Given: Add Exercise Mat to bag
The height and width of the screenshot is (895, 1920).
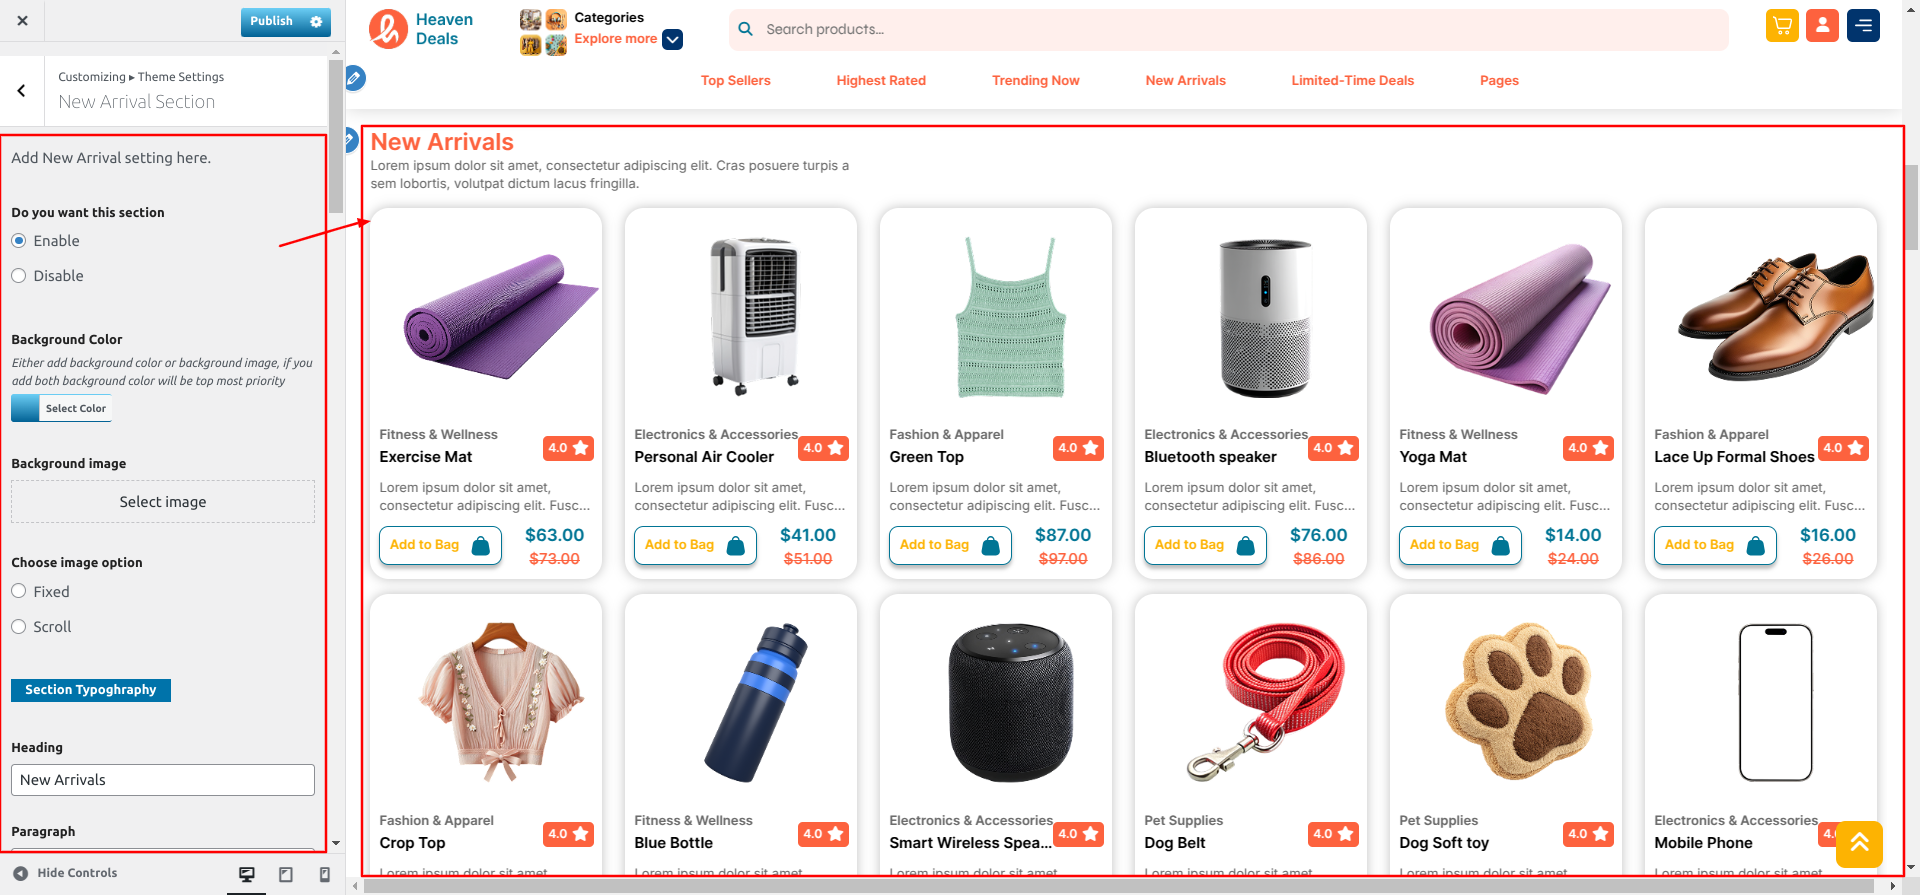Looking at the screenshot, I should pos(440,545).
